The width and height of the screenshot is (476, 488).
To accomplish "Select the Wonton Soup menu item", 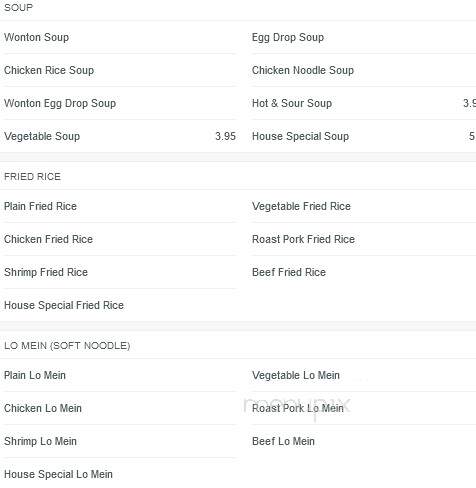I will [x=37, y=37].
